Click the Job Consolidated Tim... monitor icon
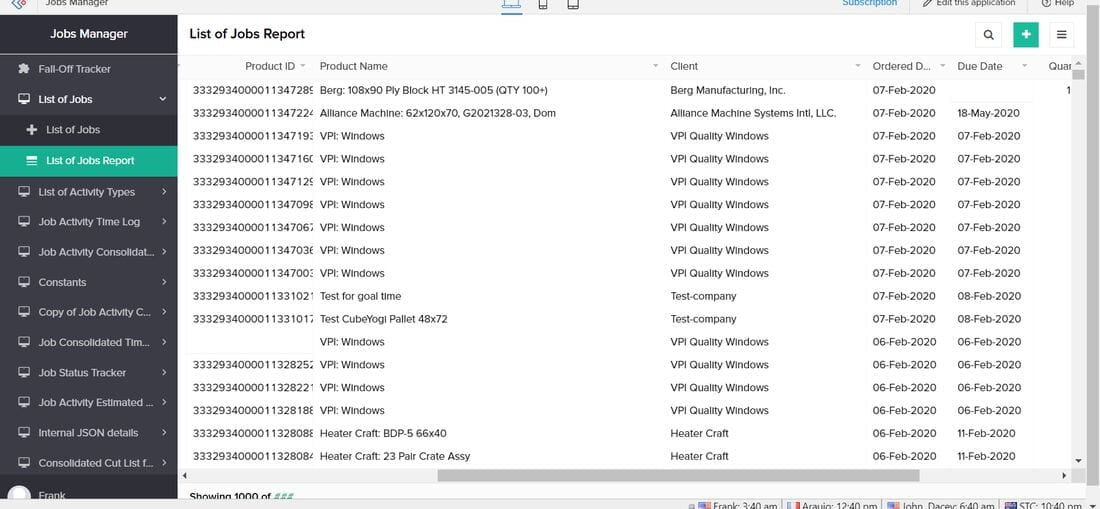1100x509 pixels. tap(24, 342)
